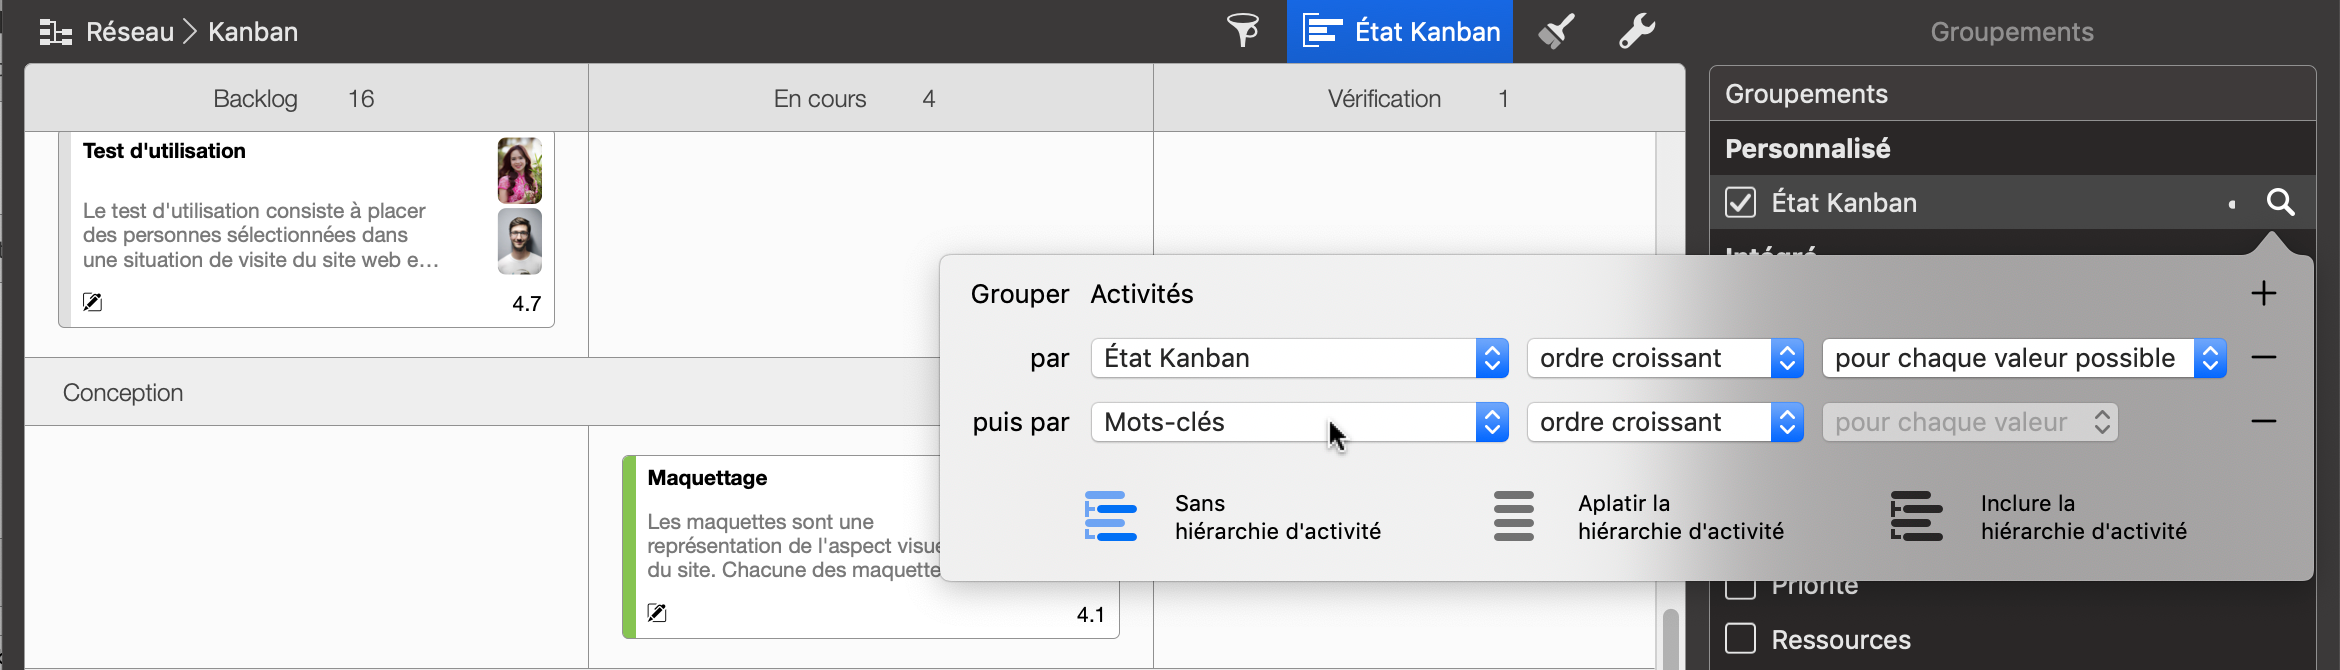Screen dimensions: 2340x670
Task: Open the paintbrush styles icon
Action: [x=1556, y=31]
